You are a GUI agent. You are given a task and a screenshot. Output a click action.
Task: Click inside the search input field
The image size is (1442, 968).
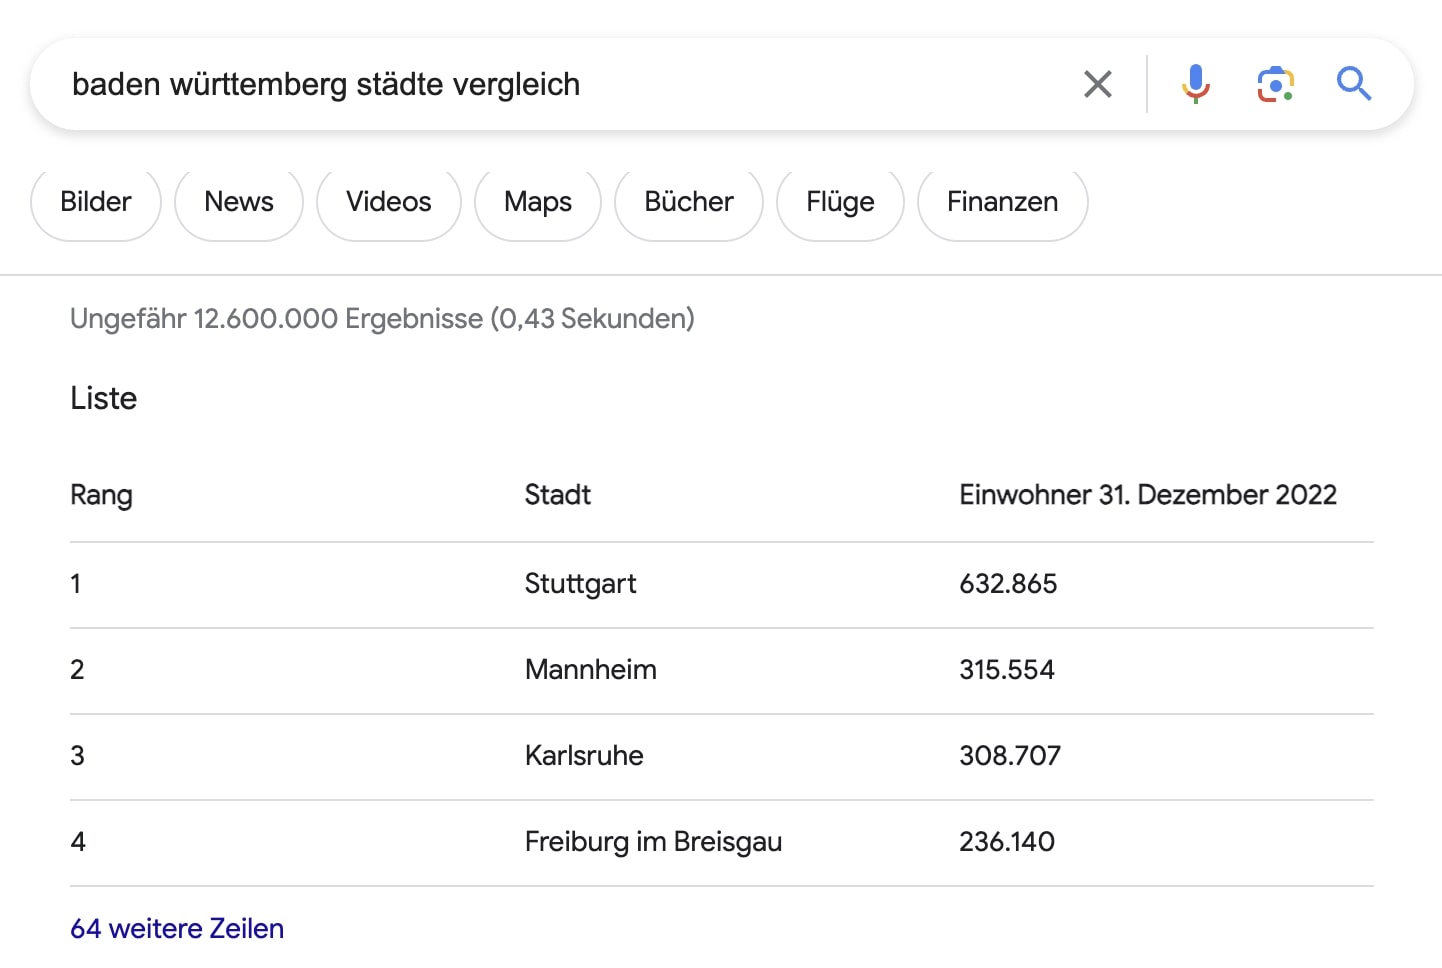pos(500,84)
